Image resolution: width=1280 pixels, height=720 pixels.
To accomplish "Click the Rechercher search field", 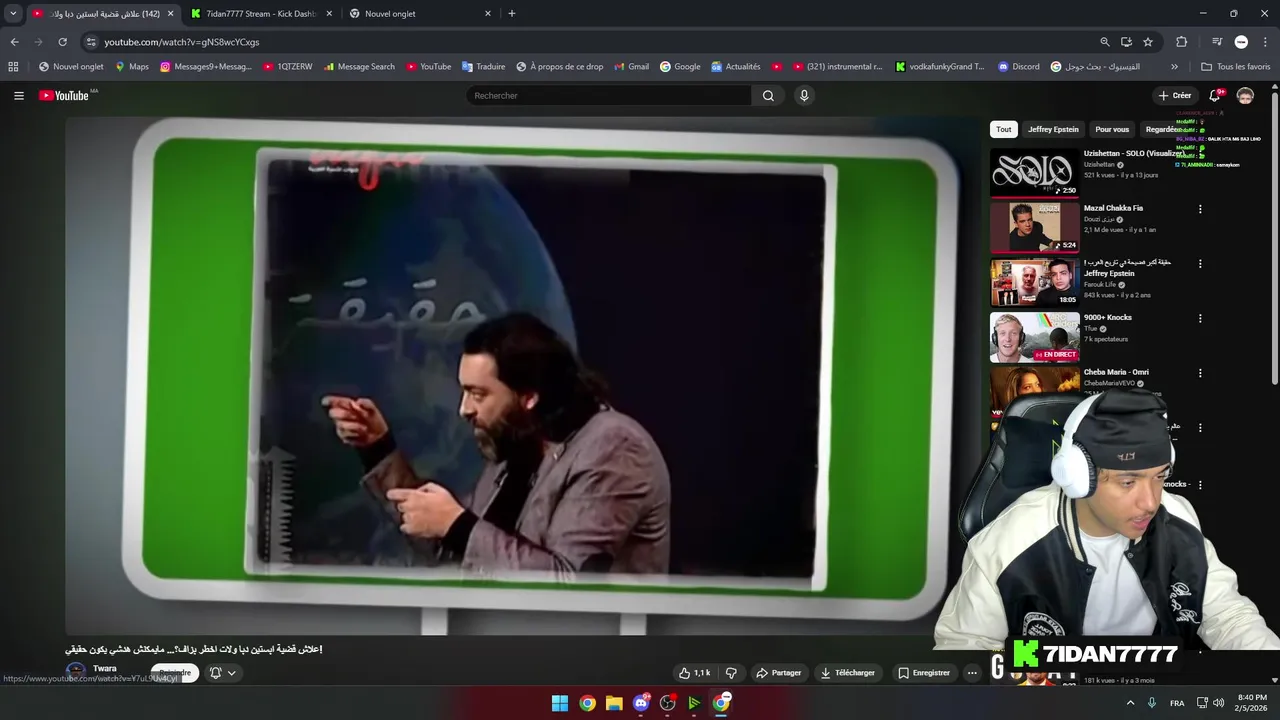I will 608,96.
